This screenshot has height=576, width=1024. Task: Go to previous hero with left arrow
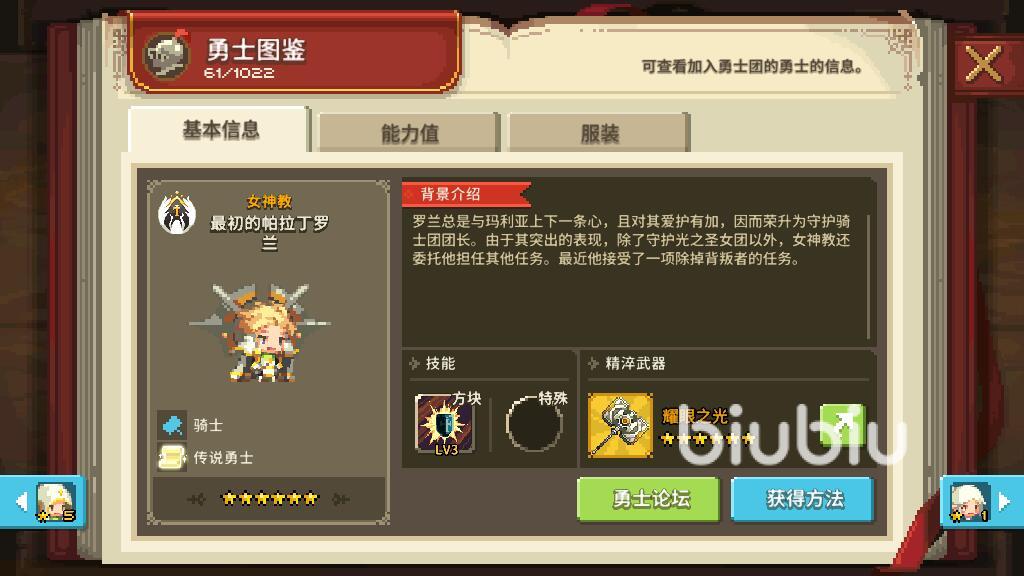(x=42, y=502)
